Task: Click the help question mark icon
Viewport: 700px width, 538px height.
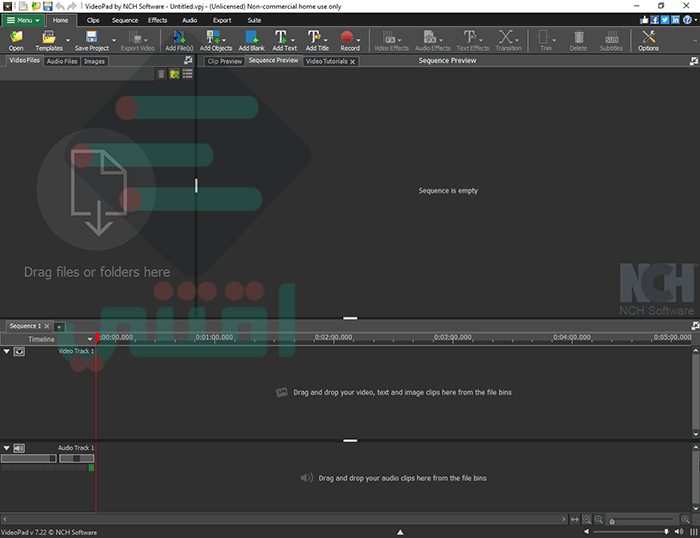Action: click(688, 20)
